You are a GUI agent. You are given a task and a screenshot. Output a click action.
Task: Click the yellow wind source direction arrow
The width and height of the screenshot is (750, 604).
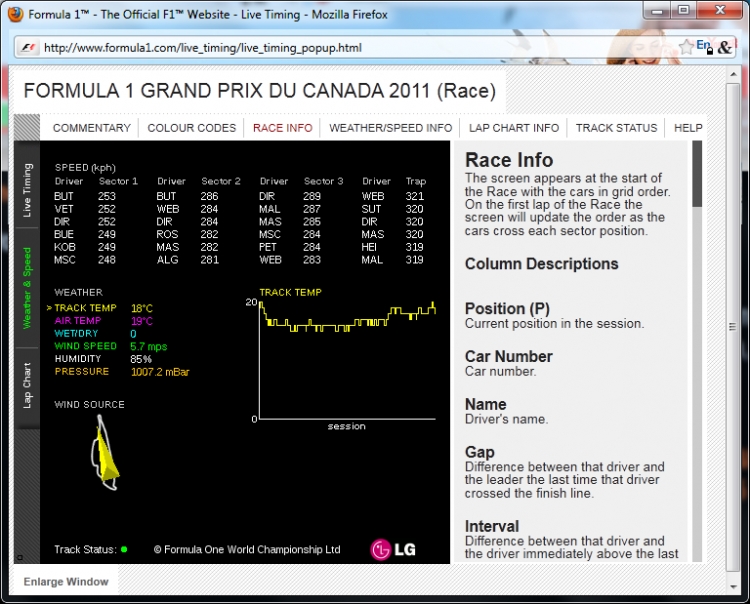[106, 454]
